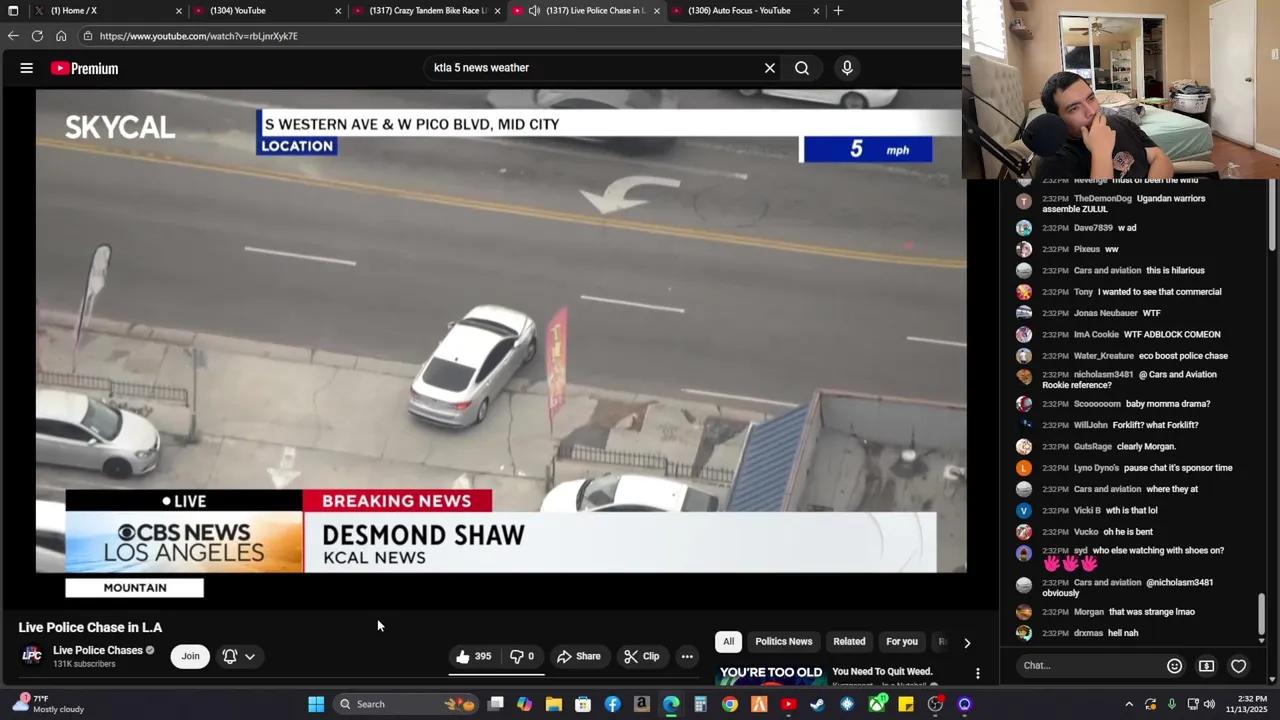
Task: Select the All filter chip
Action: (x=728, y=642)
